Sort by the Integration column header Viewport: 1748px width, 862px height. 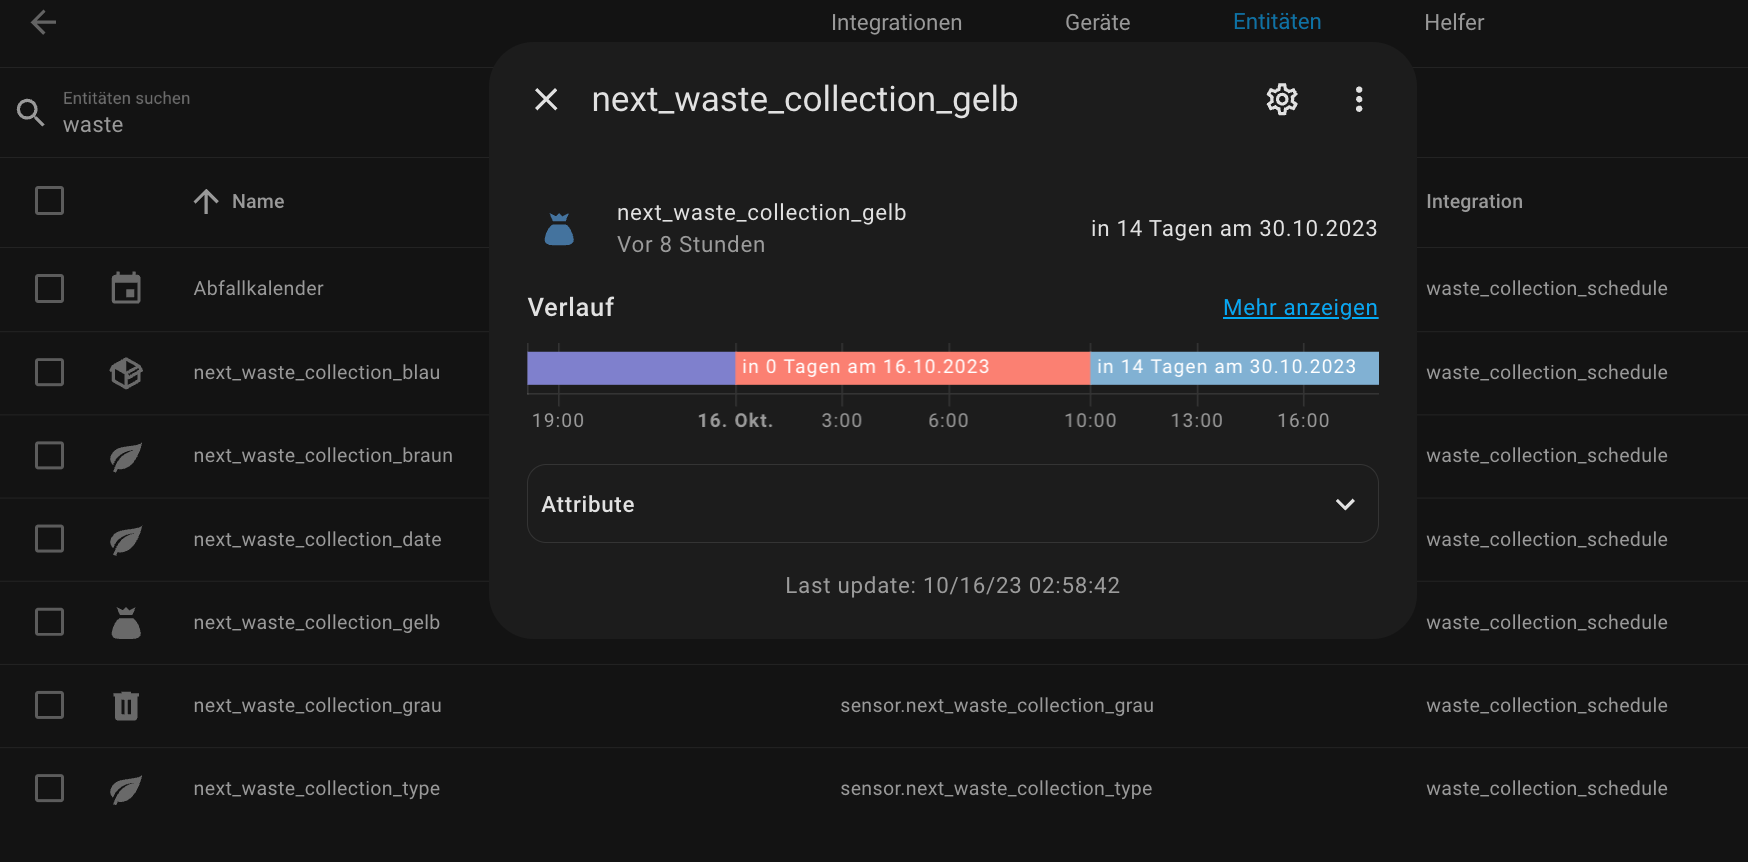(1474, 202)
